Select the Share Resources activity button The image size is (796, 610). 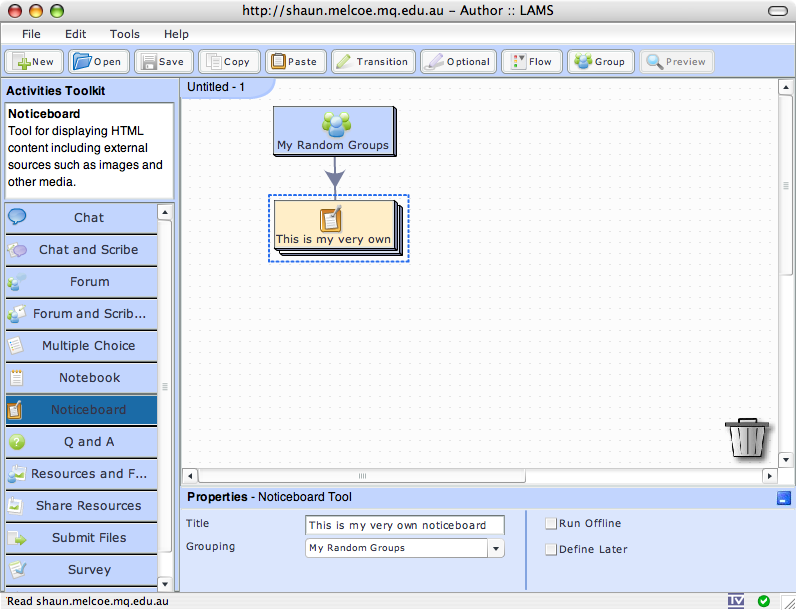pos(88,506)
